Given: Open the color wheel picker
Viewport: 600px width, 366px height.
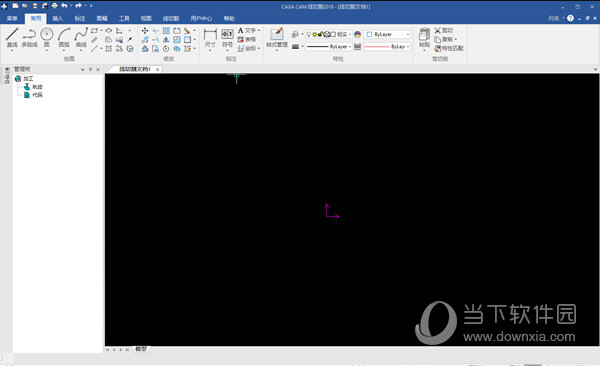Looking at the screenshot, I should click(x=357, y=34).
